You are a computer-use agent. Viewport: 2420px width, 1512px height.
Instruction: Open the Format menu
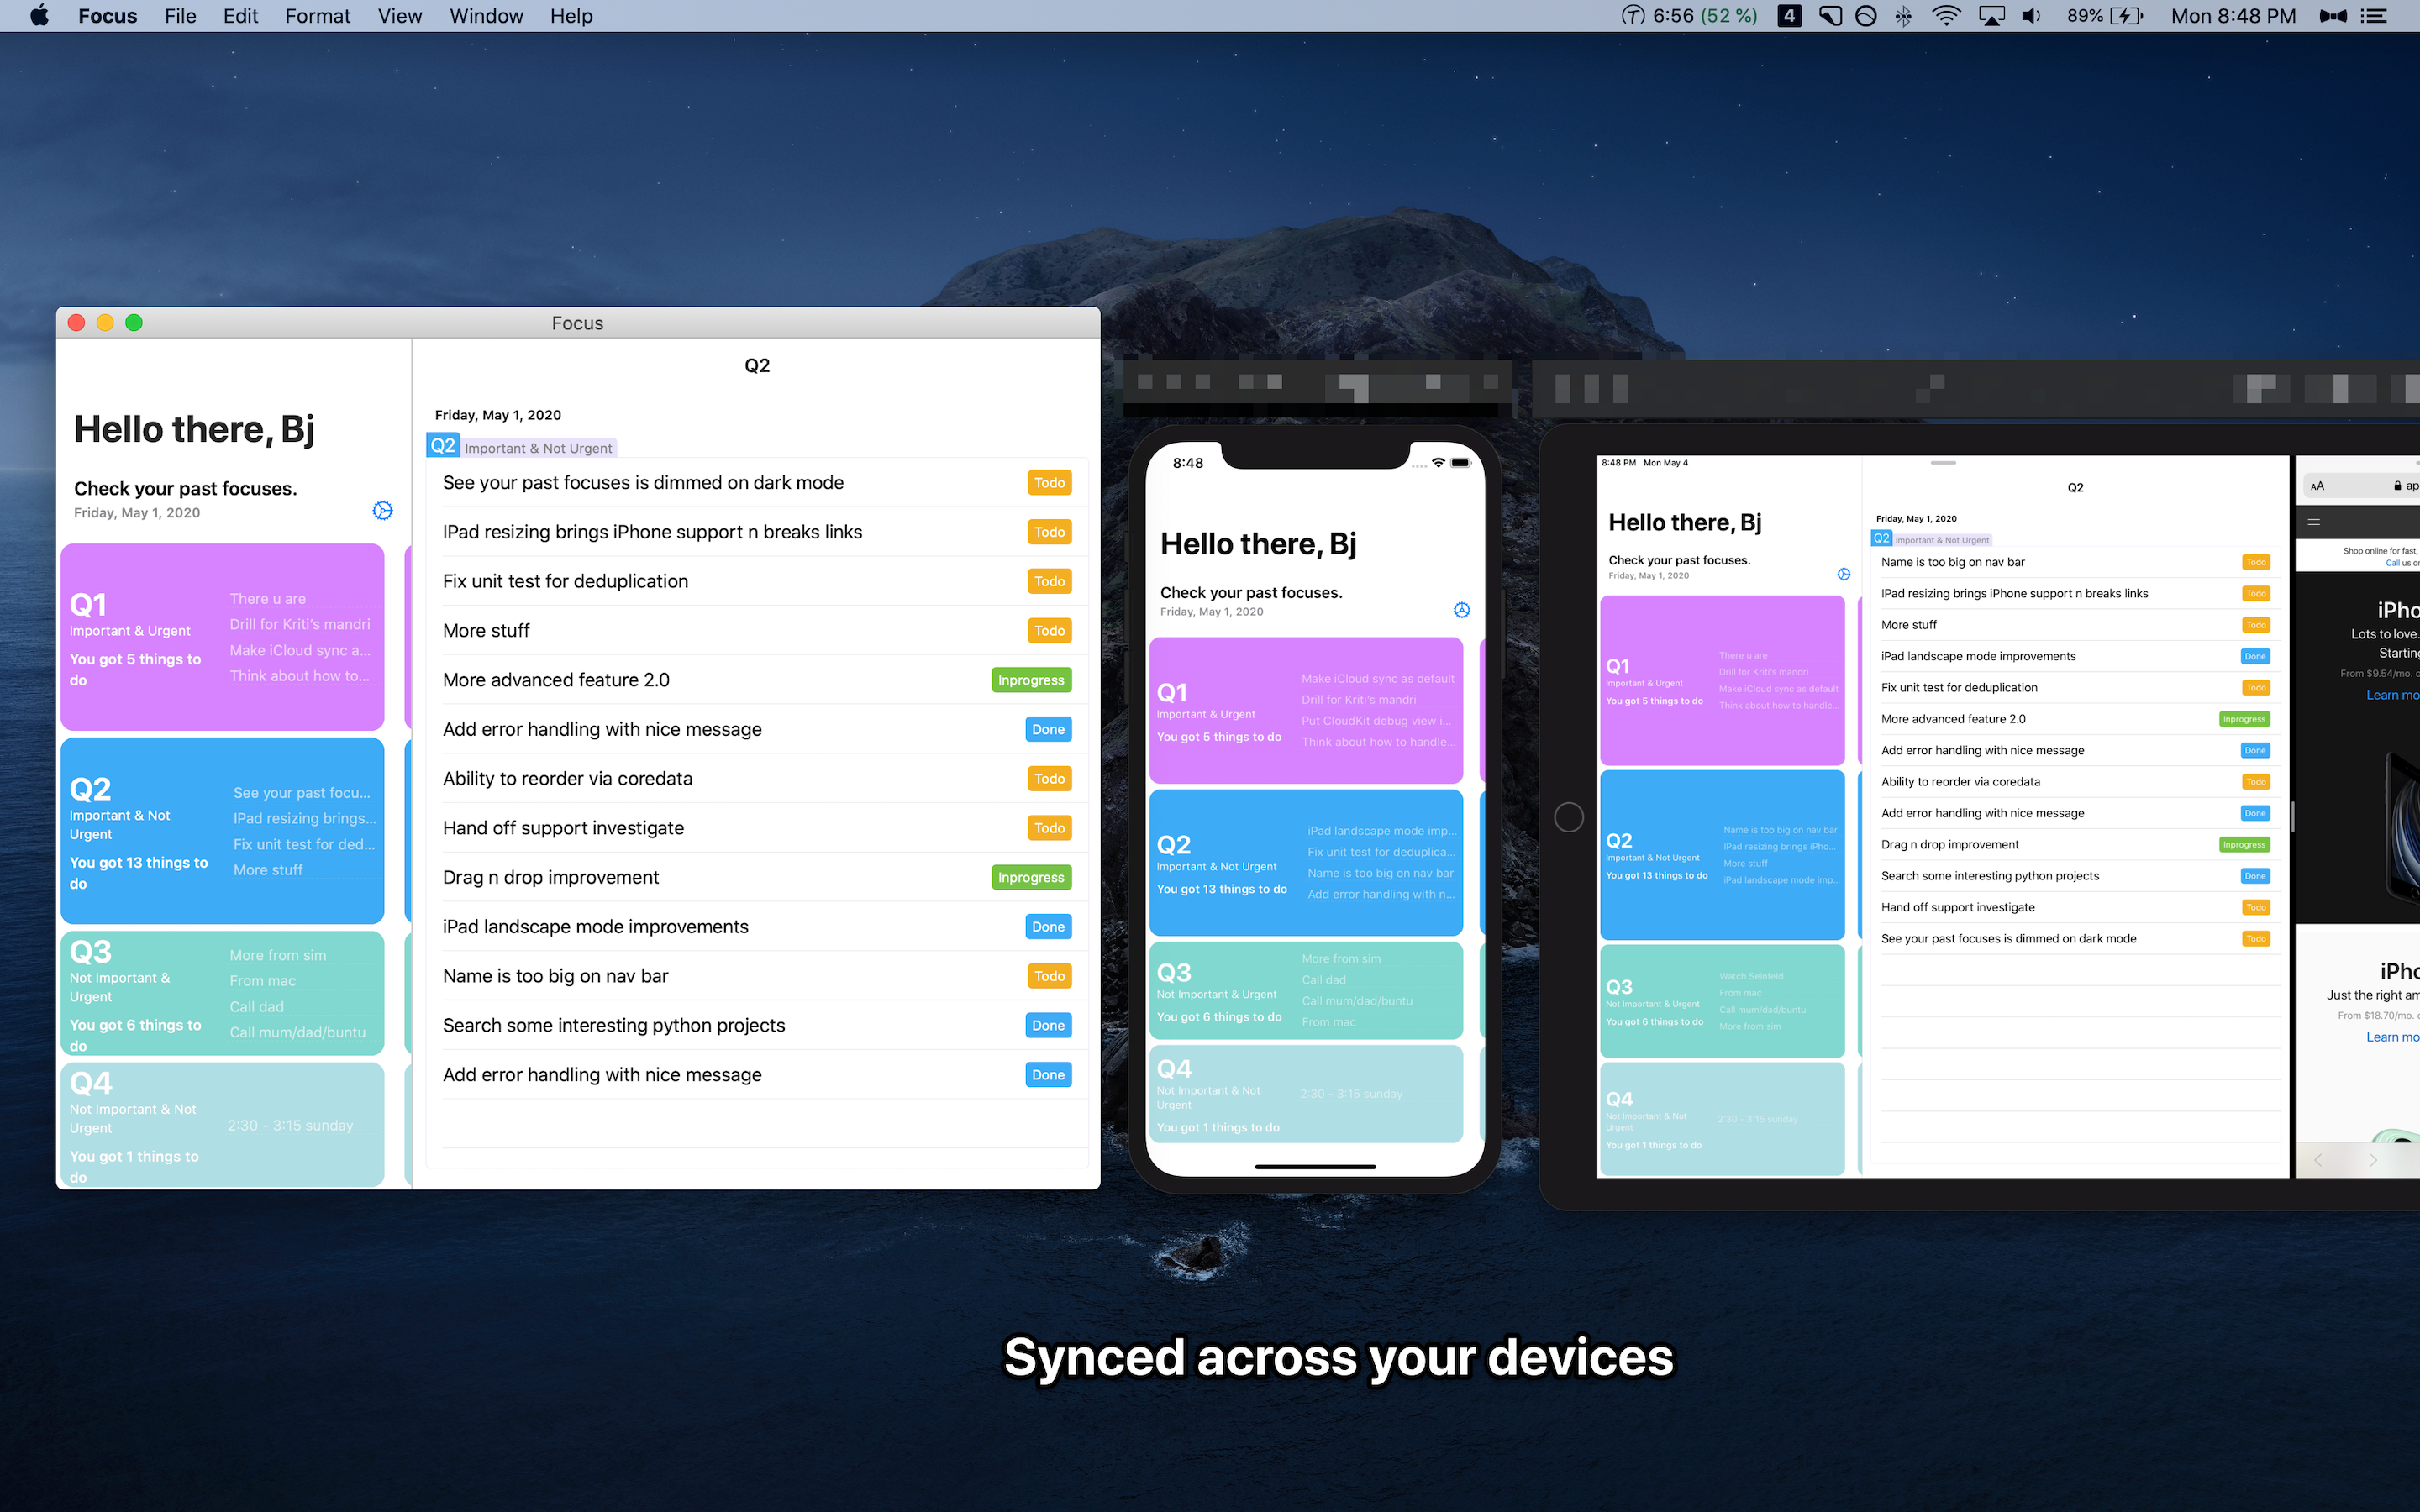tap(317, 15)
